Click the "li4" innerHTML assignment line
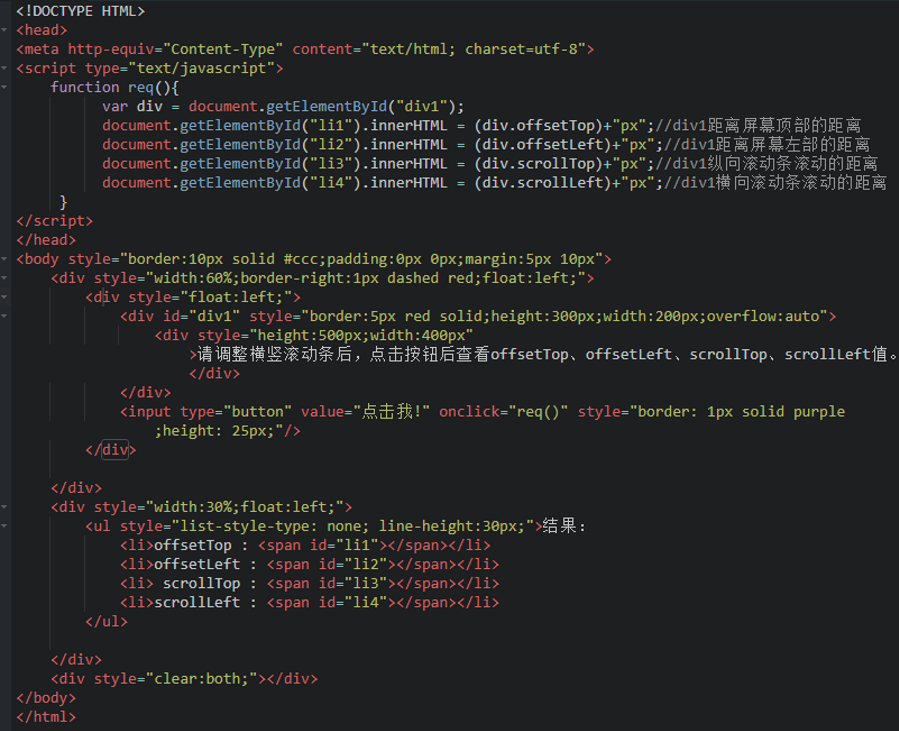 (495, 183)
